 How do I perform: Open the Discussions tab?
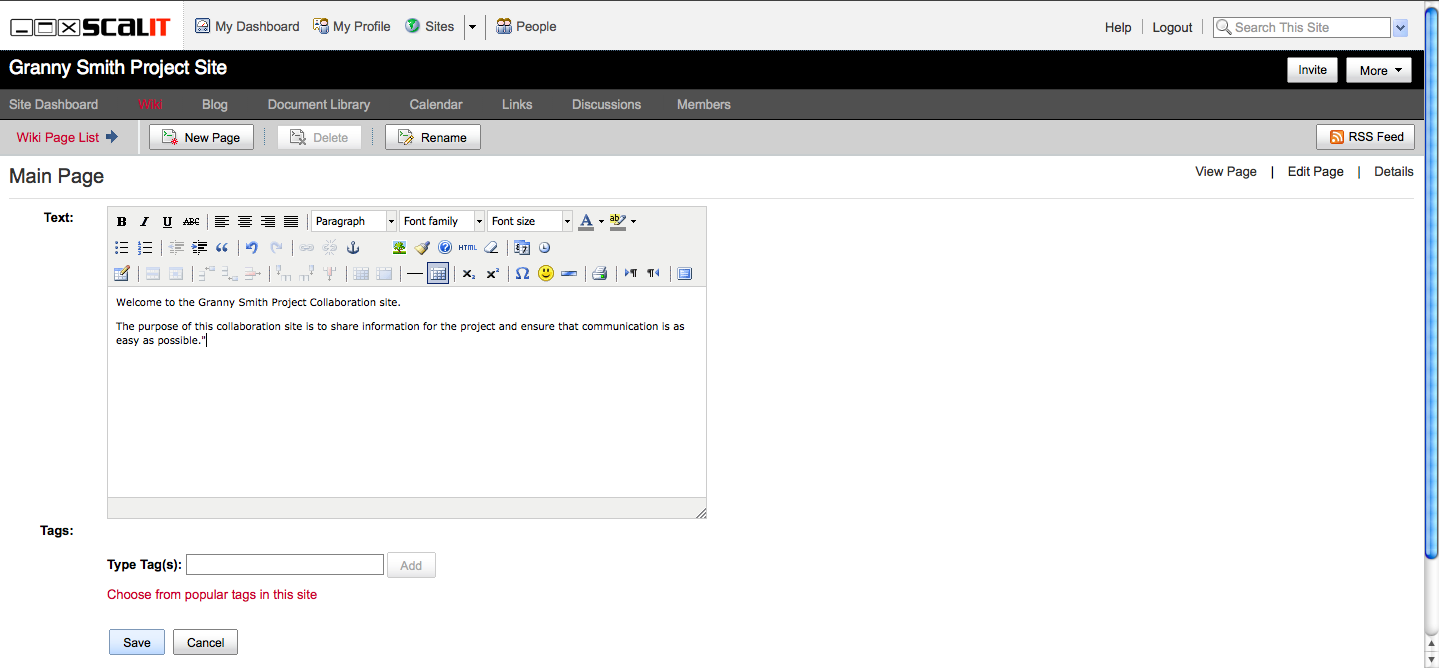pyautogui.click(x=607, y=104)
